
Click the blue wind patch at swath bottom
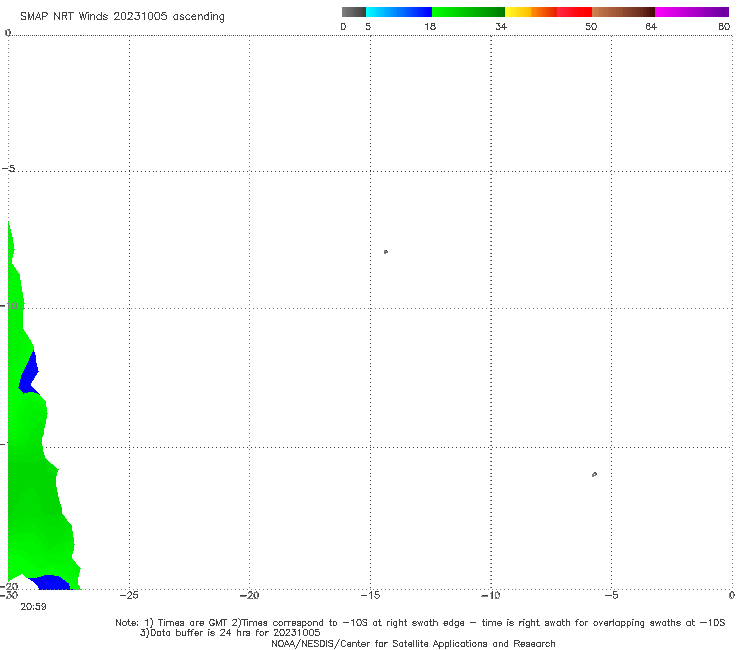pos(50,582)
